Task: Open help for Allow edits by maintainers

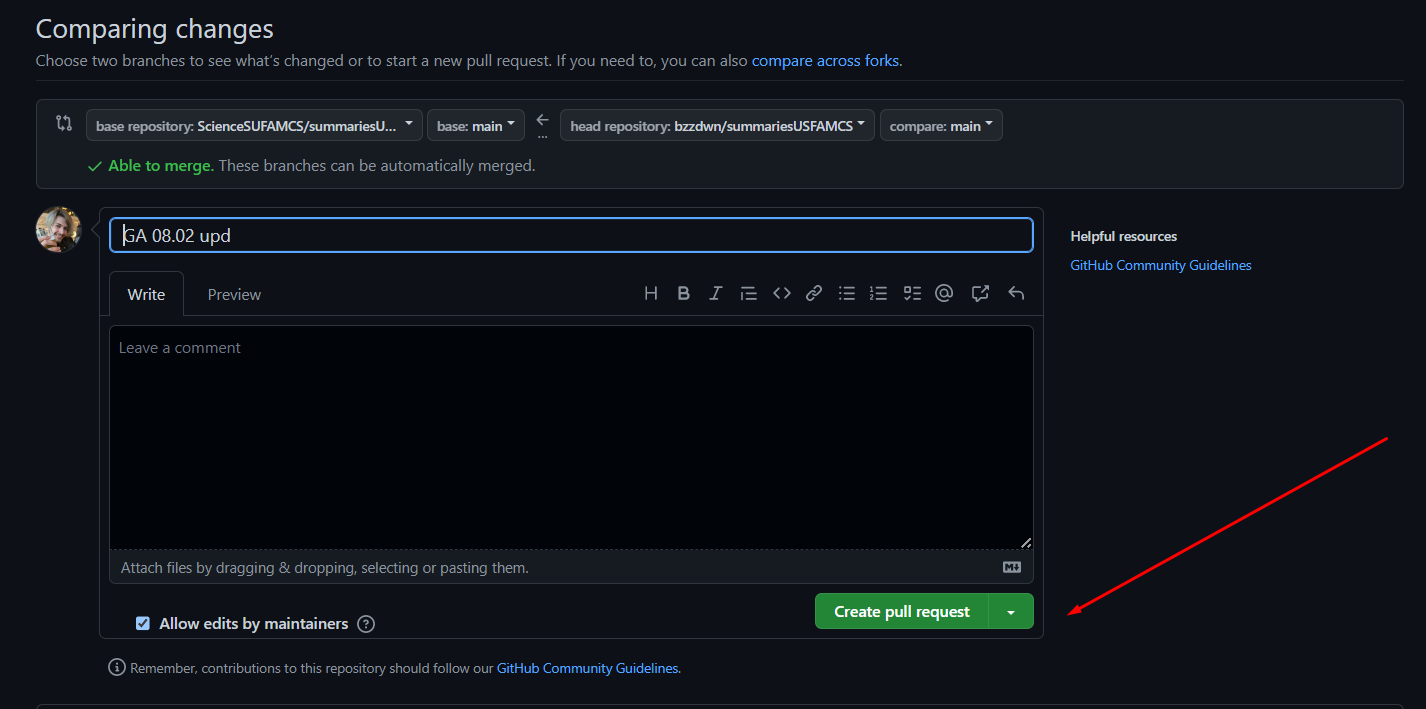Action: click(x=366, y=624)
